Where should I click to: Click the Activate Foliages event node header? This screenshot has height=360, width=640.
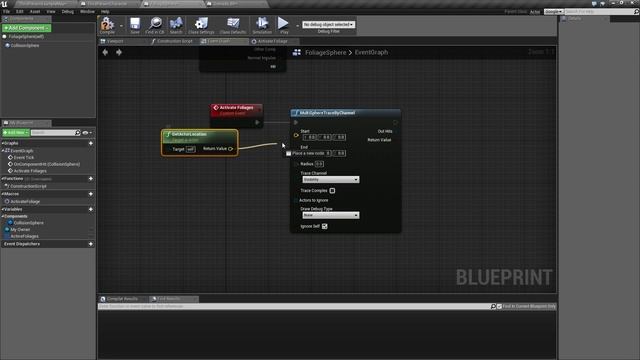pos(236,110)
